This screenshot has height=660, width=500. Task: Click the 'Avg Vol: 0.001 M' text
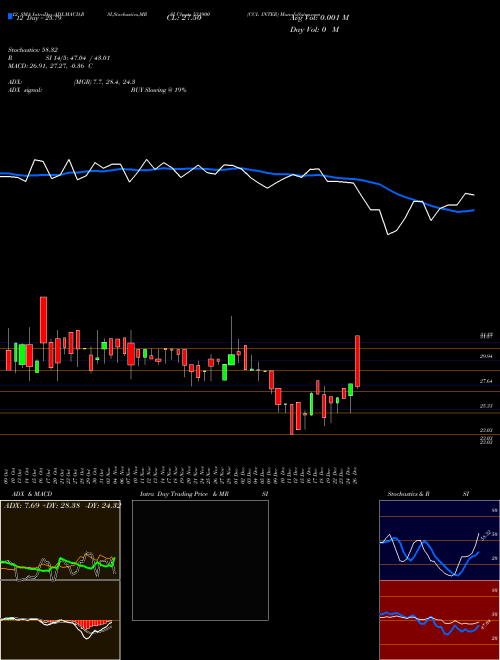[319, 18]
